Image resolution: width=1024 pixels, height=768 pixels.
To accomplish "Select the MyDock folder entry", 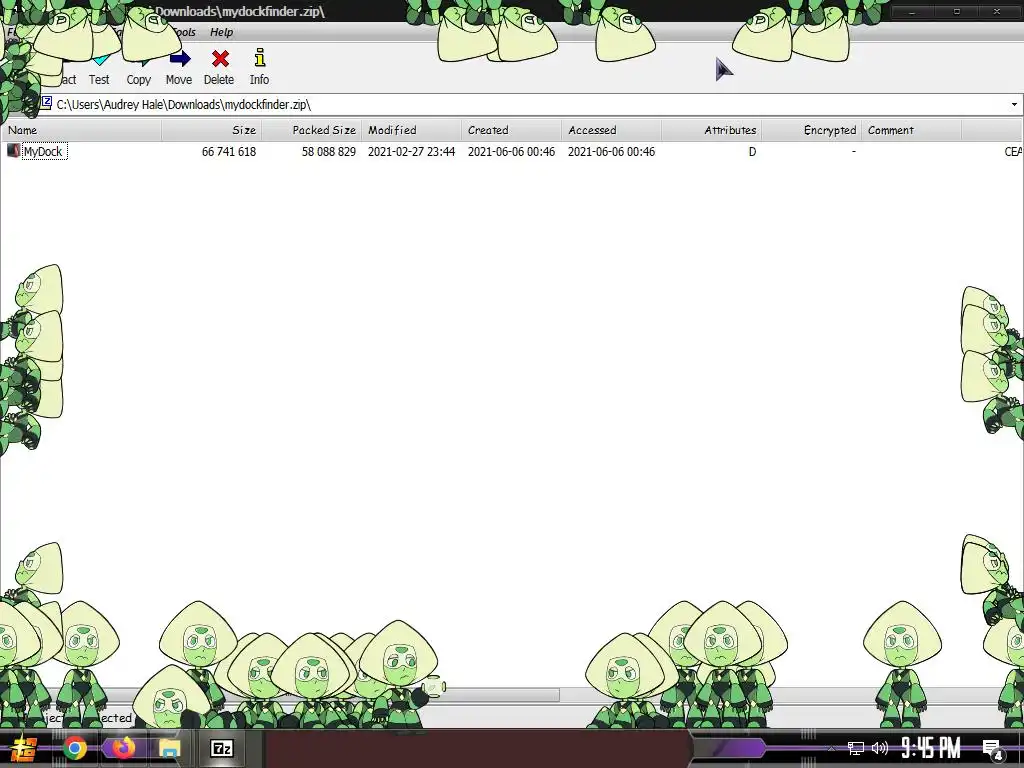I will click(44, 152).
